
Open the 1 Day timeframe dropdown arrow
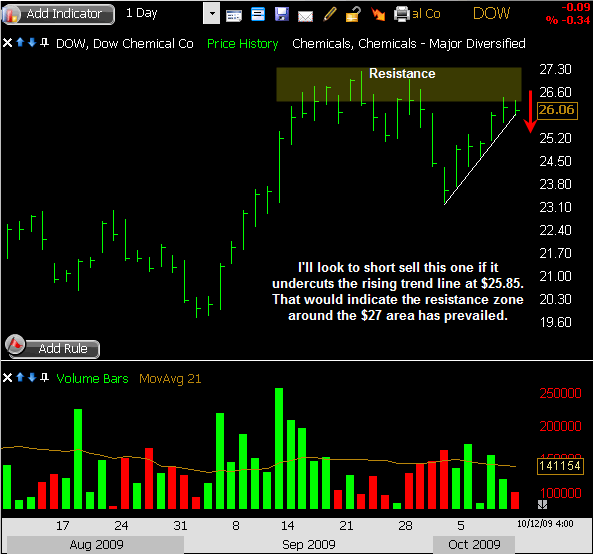pos(211,14)
